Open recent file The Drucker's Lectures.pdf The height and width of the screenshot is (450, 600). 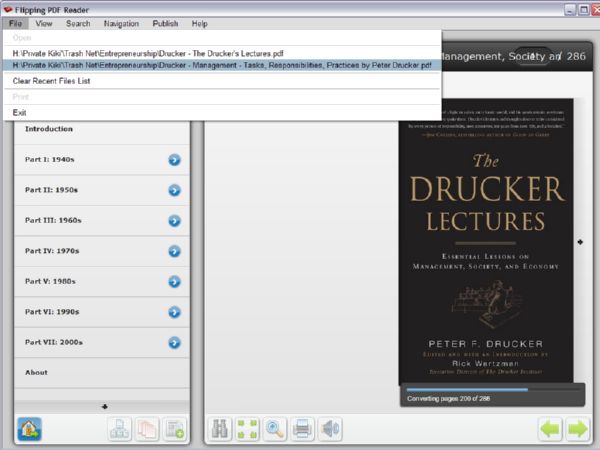[x=222, y=53]
